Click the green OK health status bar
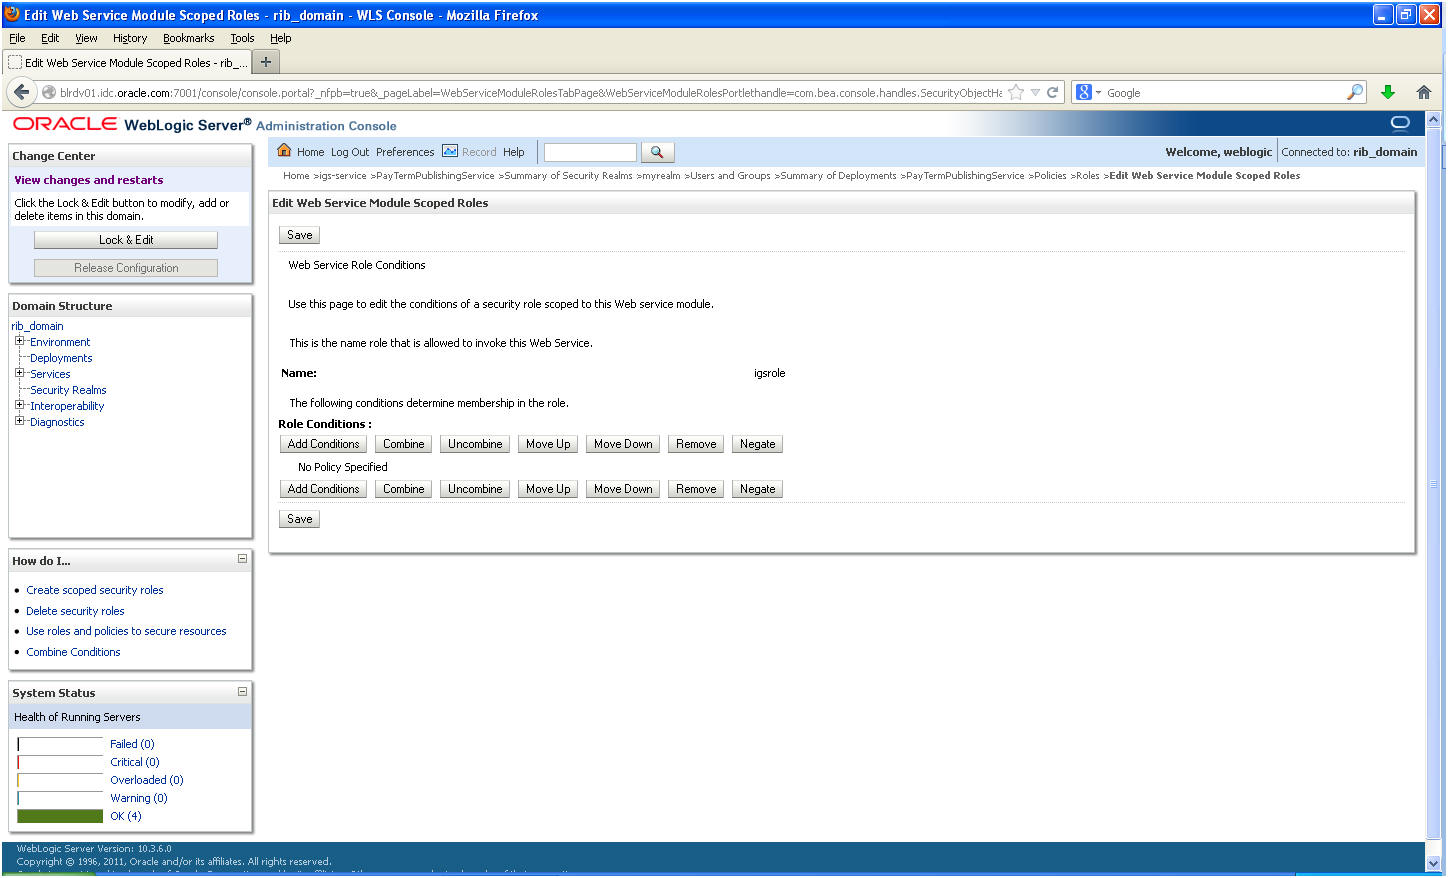The width and height of the screenshot is (1448, 878). 60,816
